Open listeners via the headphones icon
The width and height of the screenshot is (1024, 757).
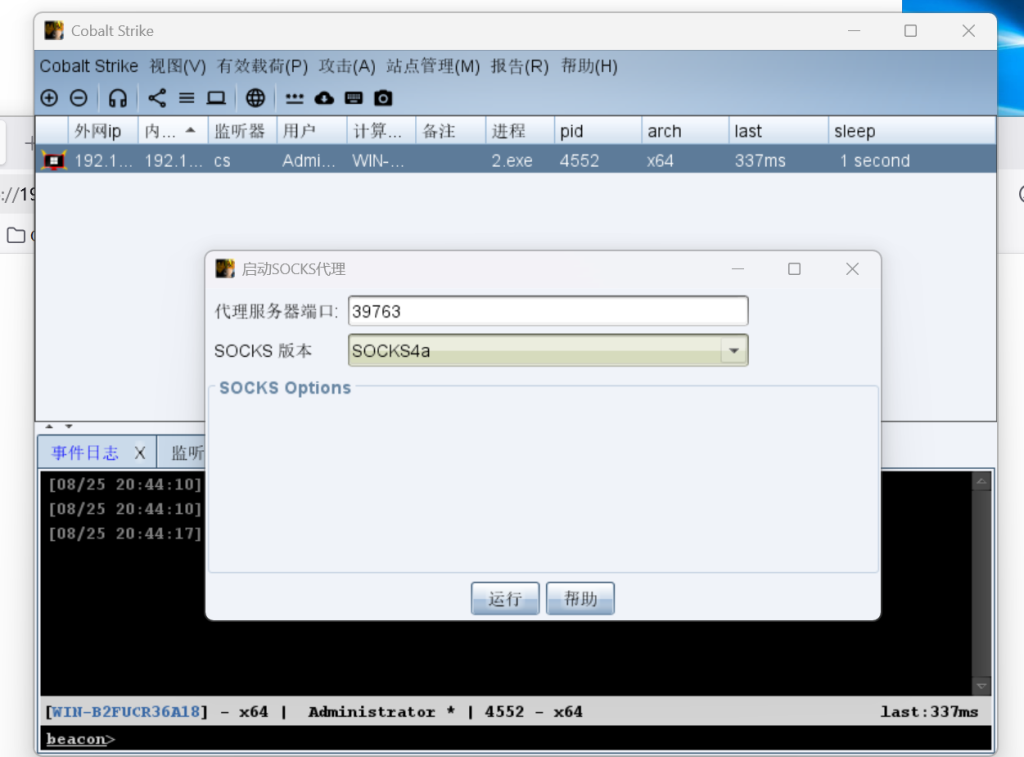pyautogui.click(x=118, y=98)
